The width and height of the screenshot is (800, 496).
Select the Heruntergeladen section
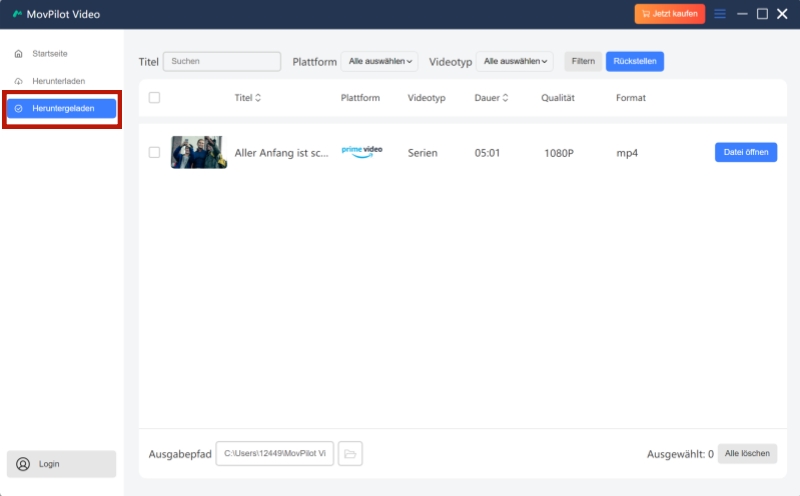coord(61,108)
